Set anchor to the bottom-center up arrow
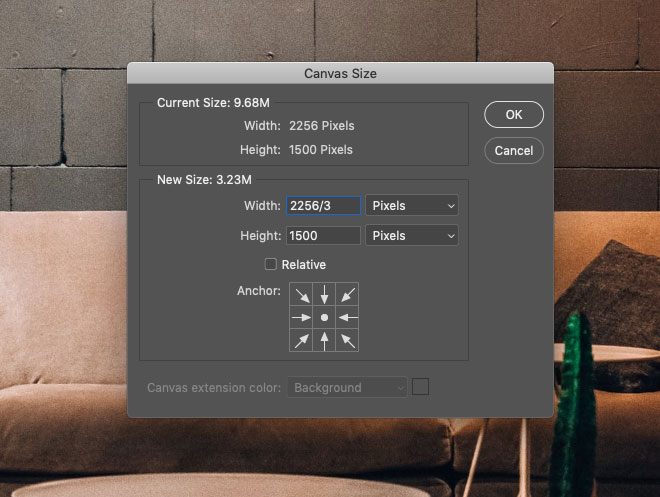The height and width of the screenshot is (497, 660). coord(324,340)
